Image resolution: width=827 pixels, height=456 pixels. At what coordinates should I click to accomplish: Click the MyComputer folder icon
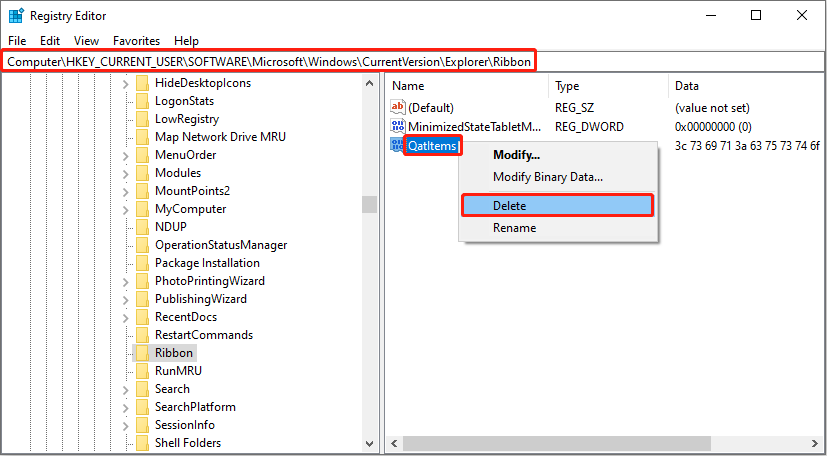tap(142, 209)
